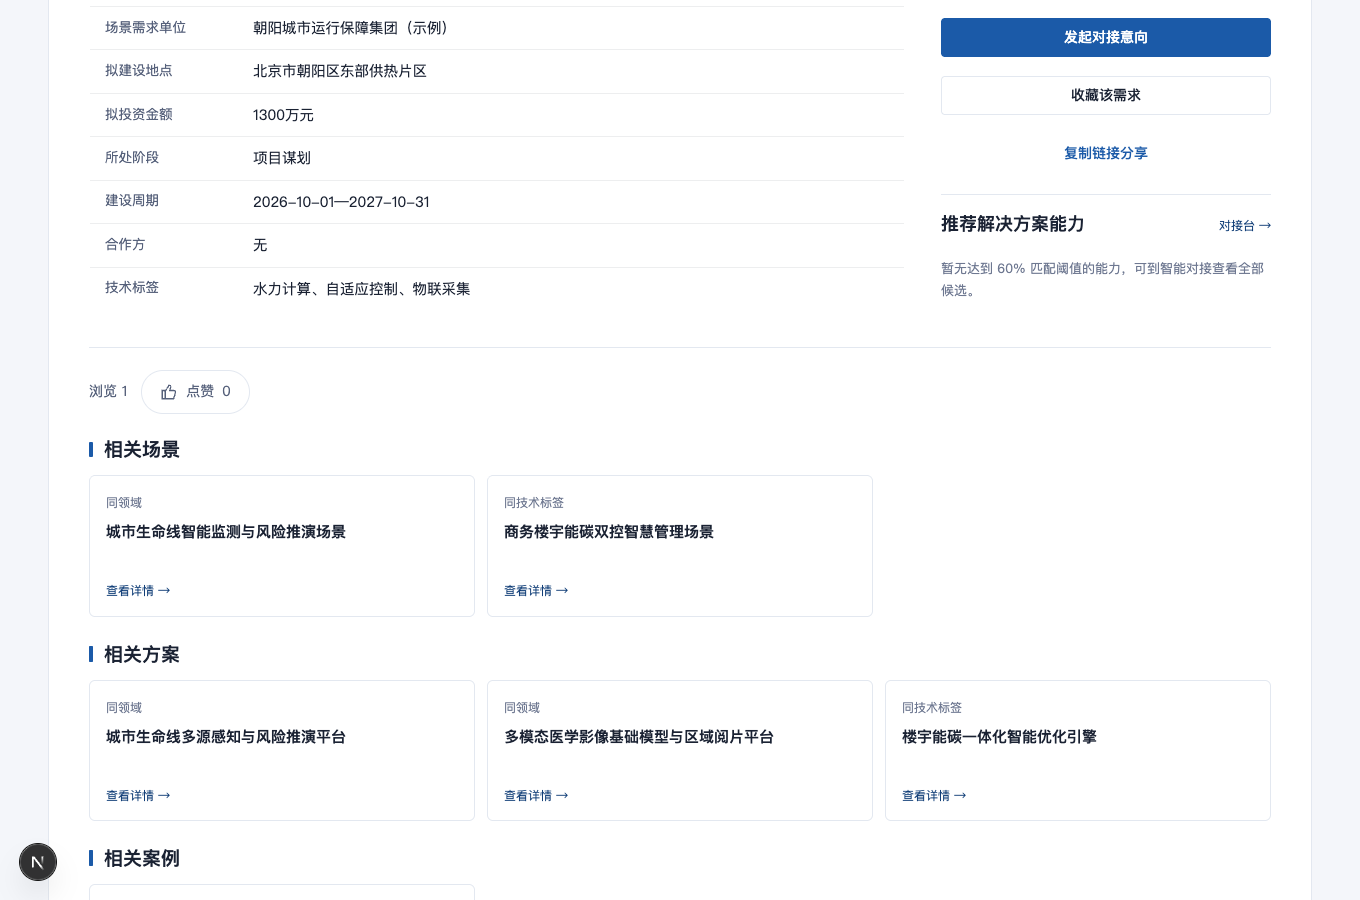
Task: Select 城市生命线多源感知与风险推演平台 card title
Action: point(226,737)
